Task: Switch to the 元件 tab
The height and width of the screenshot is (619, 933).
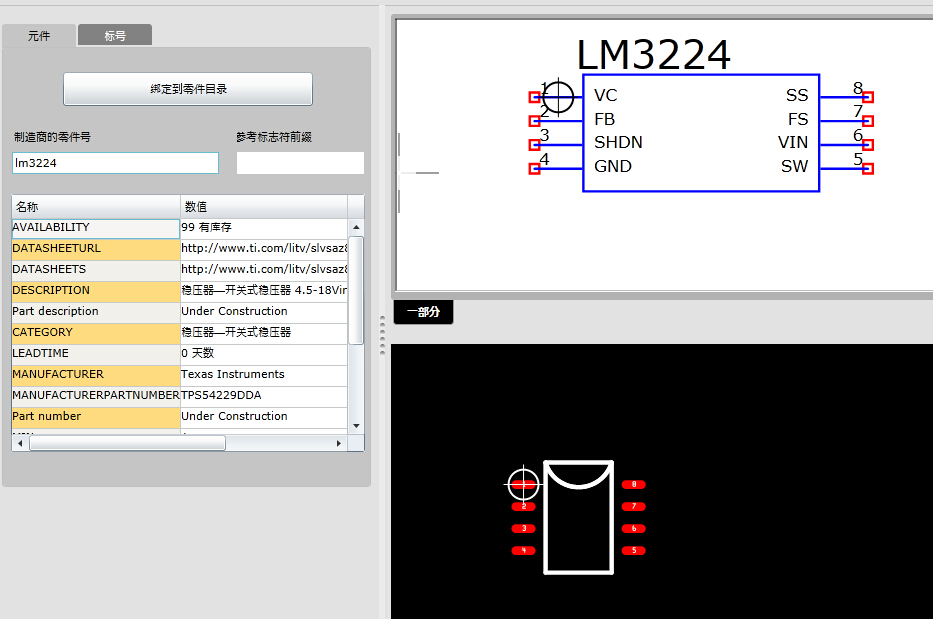Action: pyautogui.click(x=39, y=36)
